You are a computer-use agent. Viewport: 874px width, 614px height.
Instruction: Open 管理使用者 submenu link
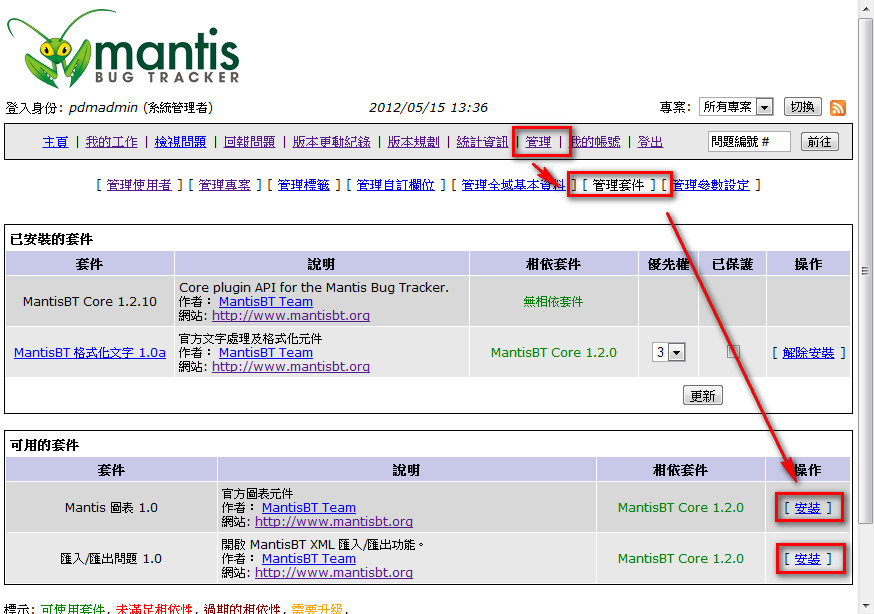139,185
